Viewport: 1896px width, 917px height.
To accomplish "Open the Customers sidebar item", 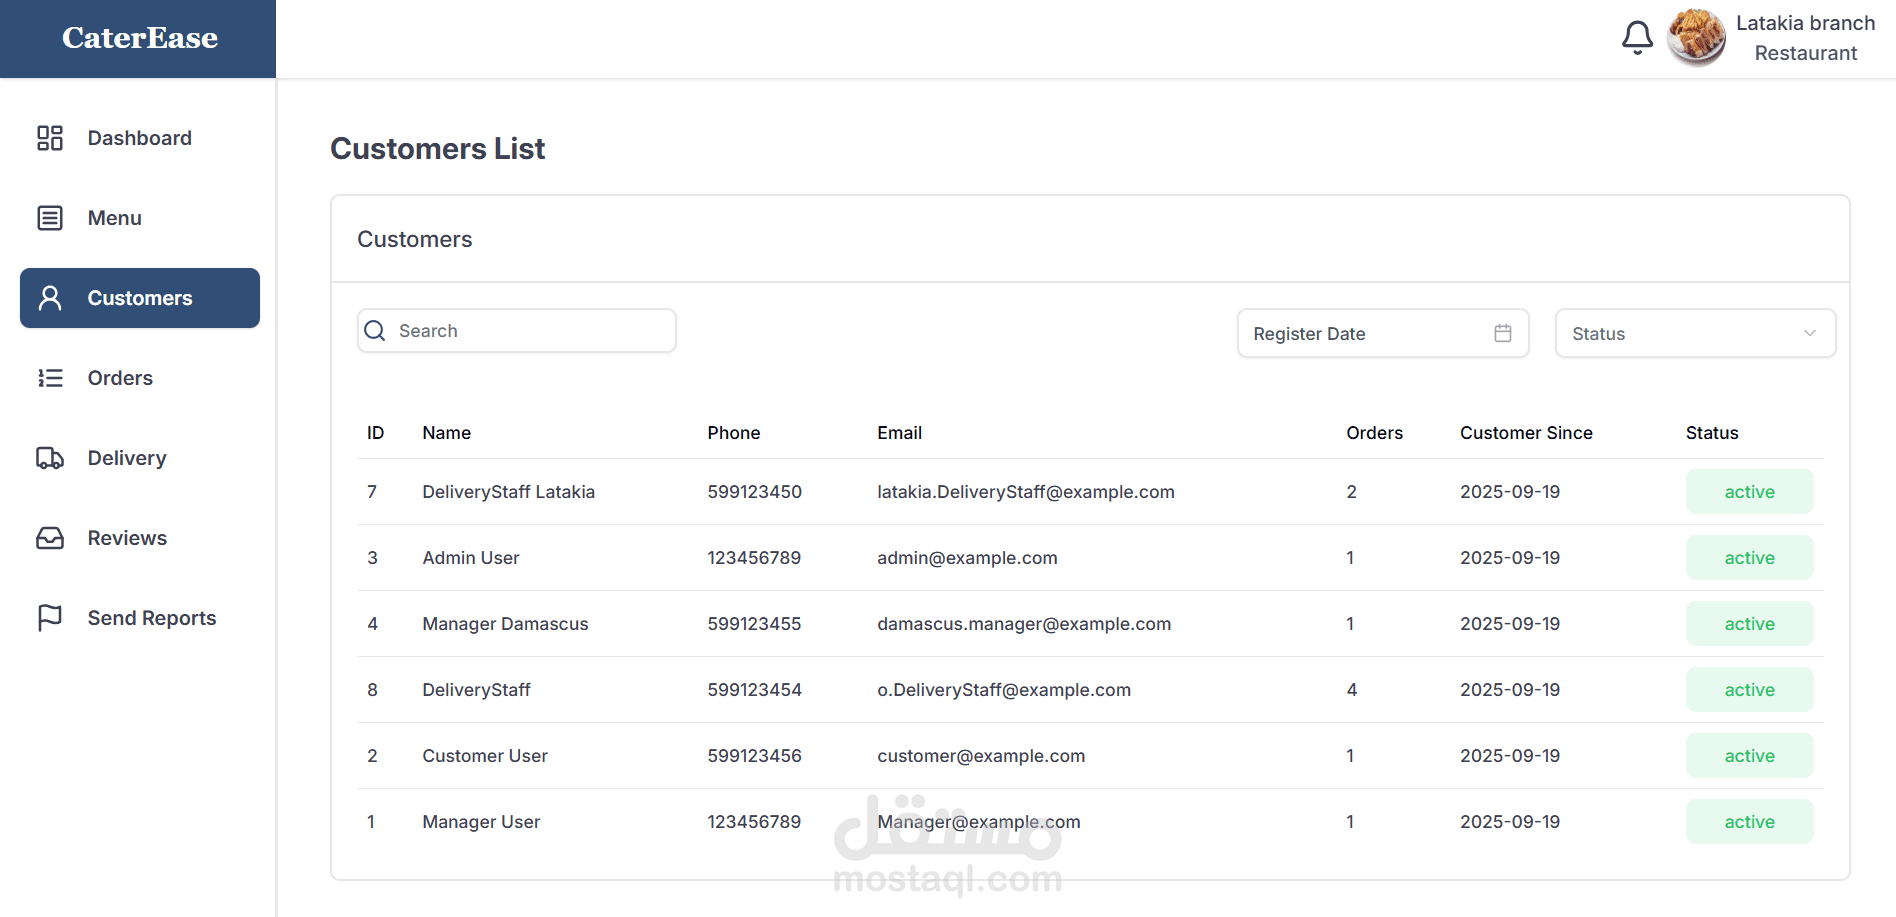I will [x=140, y=298].
